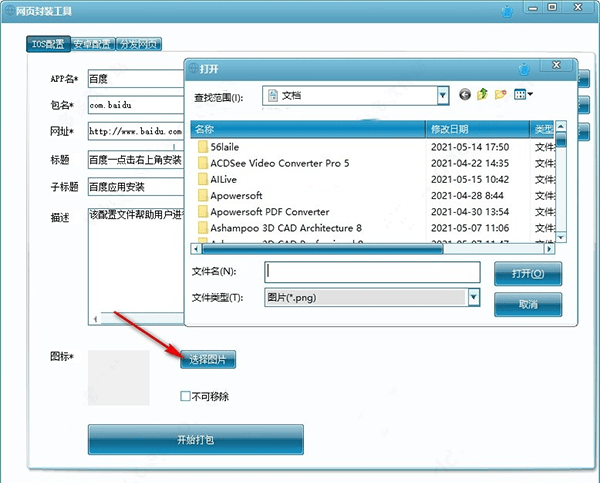Create a new folder icon
The height and width of the screenshot is (483, 600).
click(501, 94)
